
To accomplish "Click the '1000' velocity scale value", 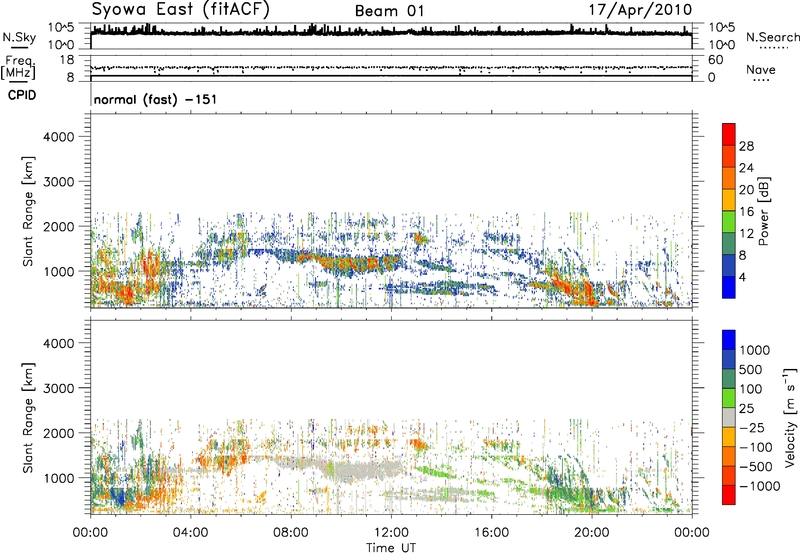I will coord(754,350).
